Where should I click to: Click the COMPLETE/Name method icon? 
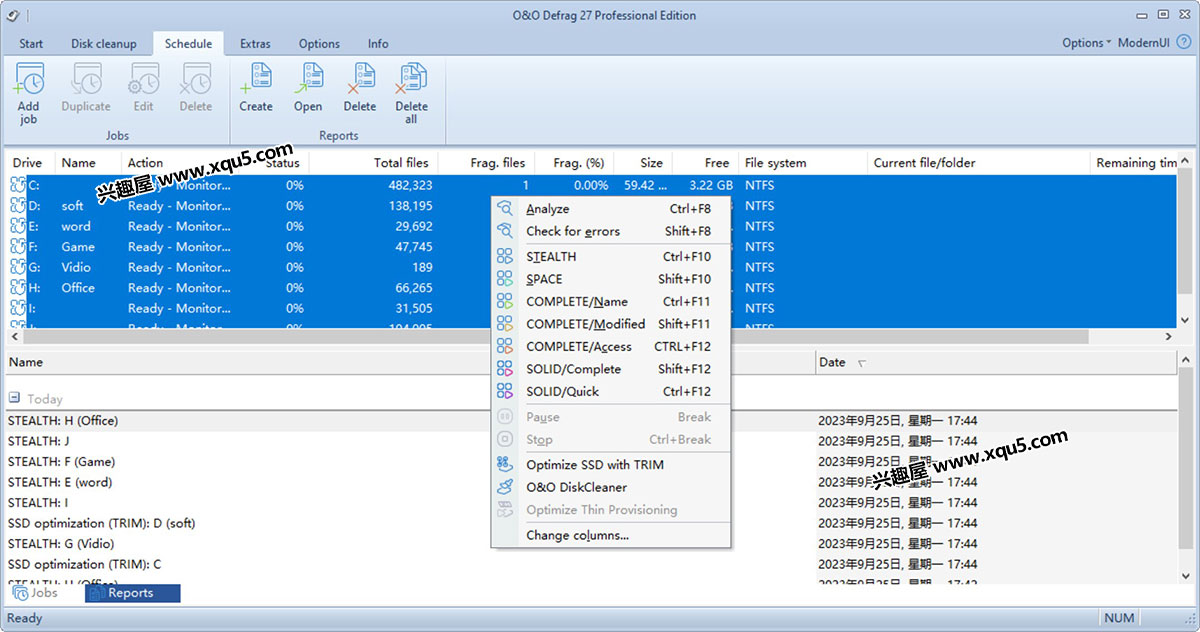click(x=505, y=302)
